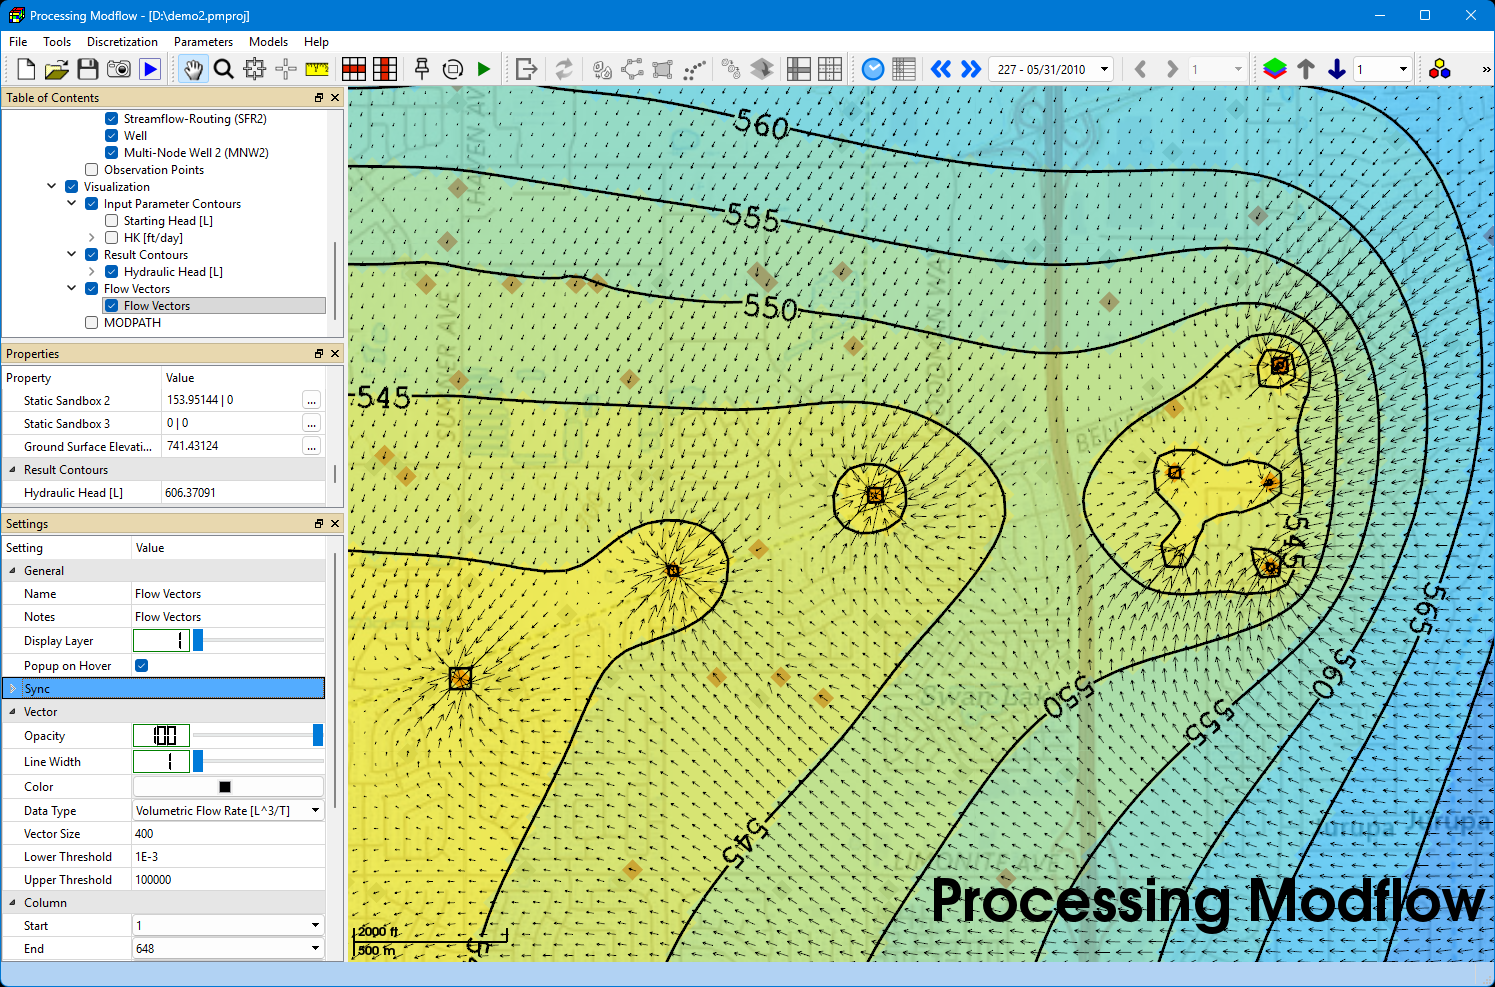This screenshot has width=1495, height=987.
Task: Open the Tools menu
Action: pos(57,42)
